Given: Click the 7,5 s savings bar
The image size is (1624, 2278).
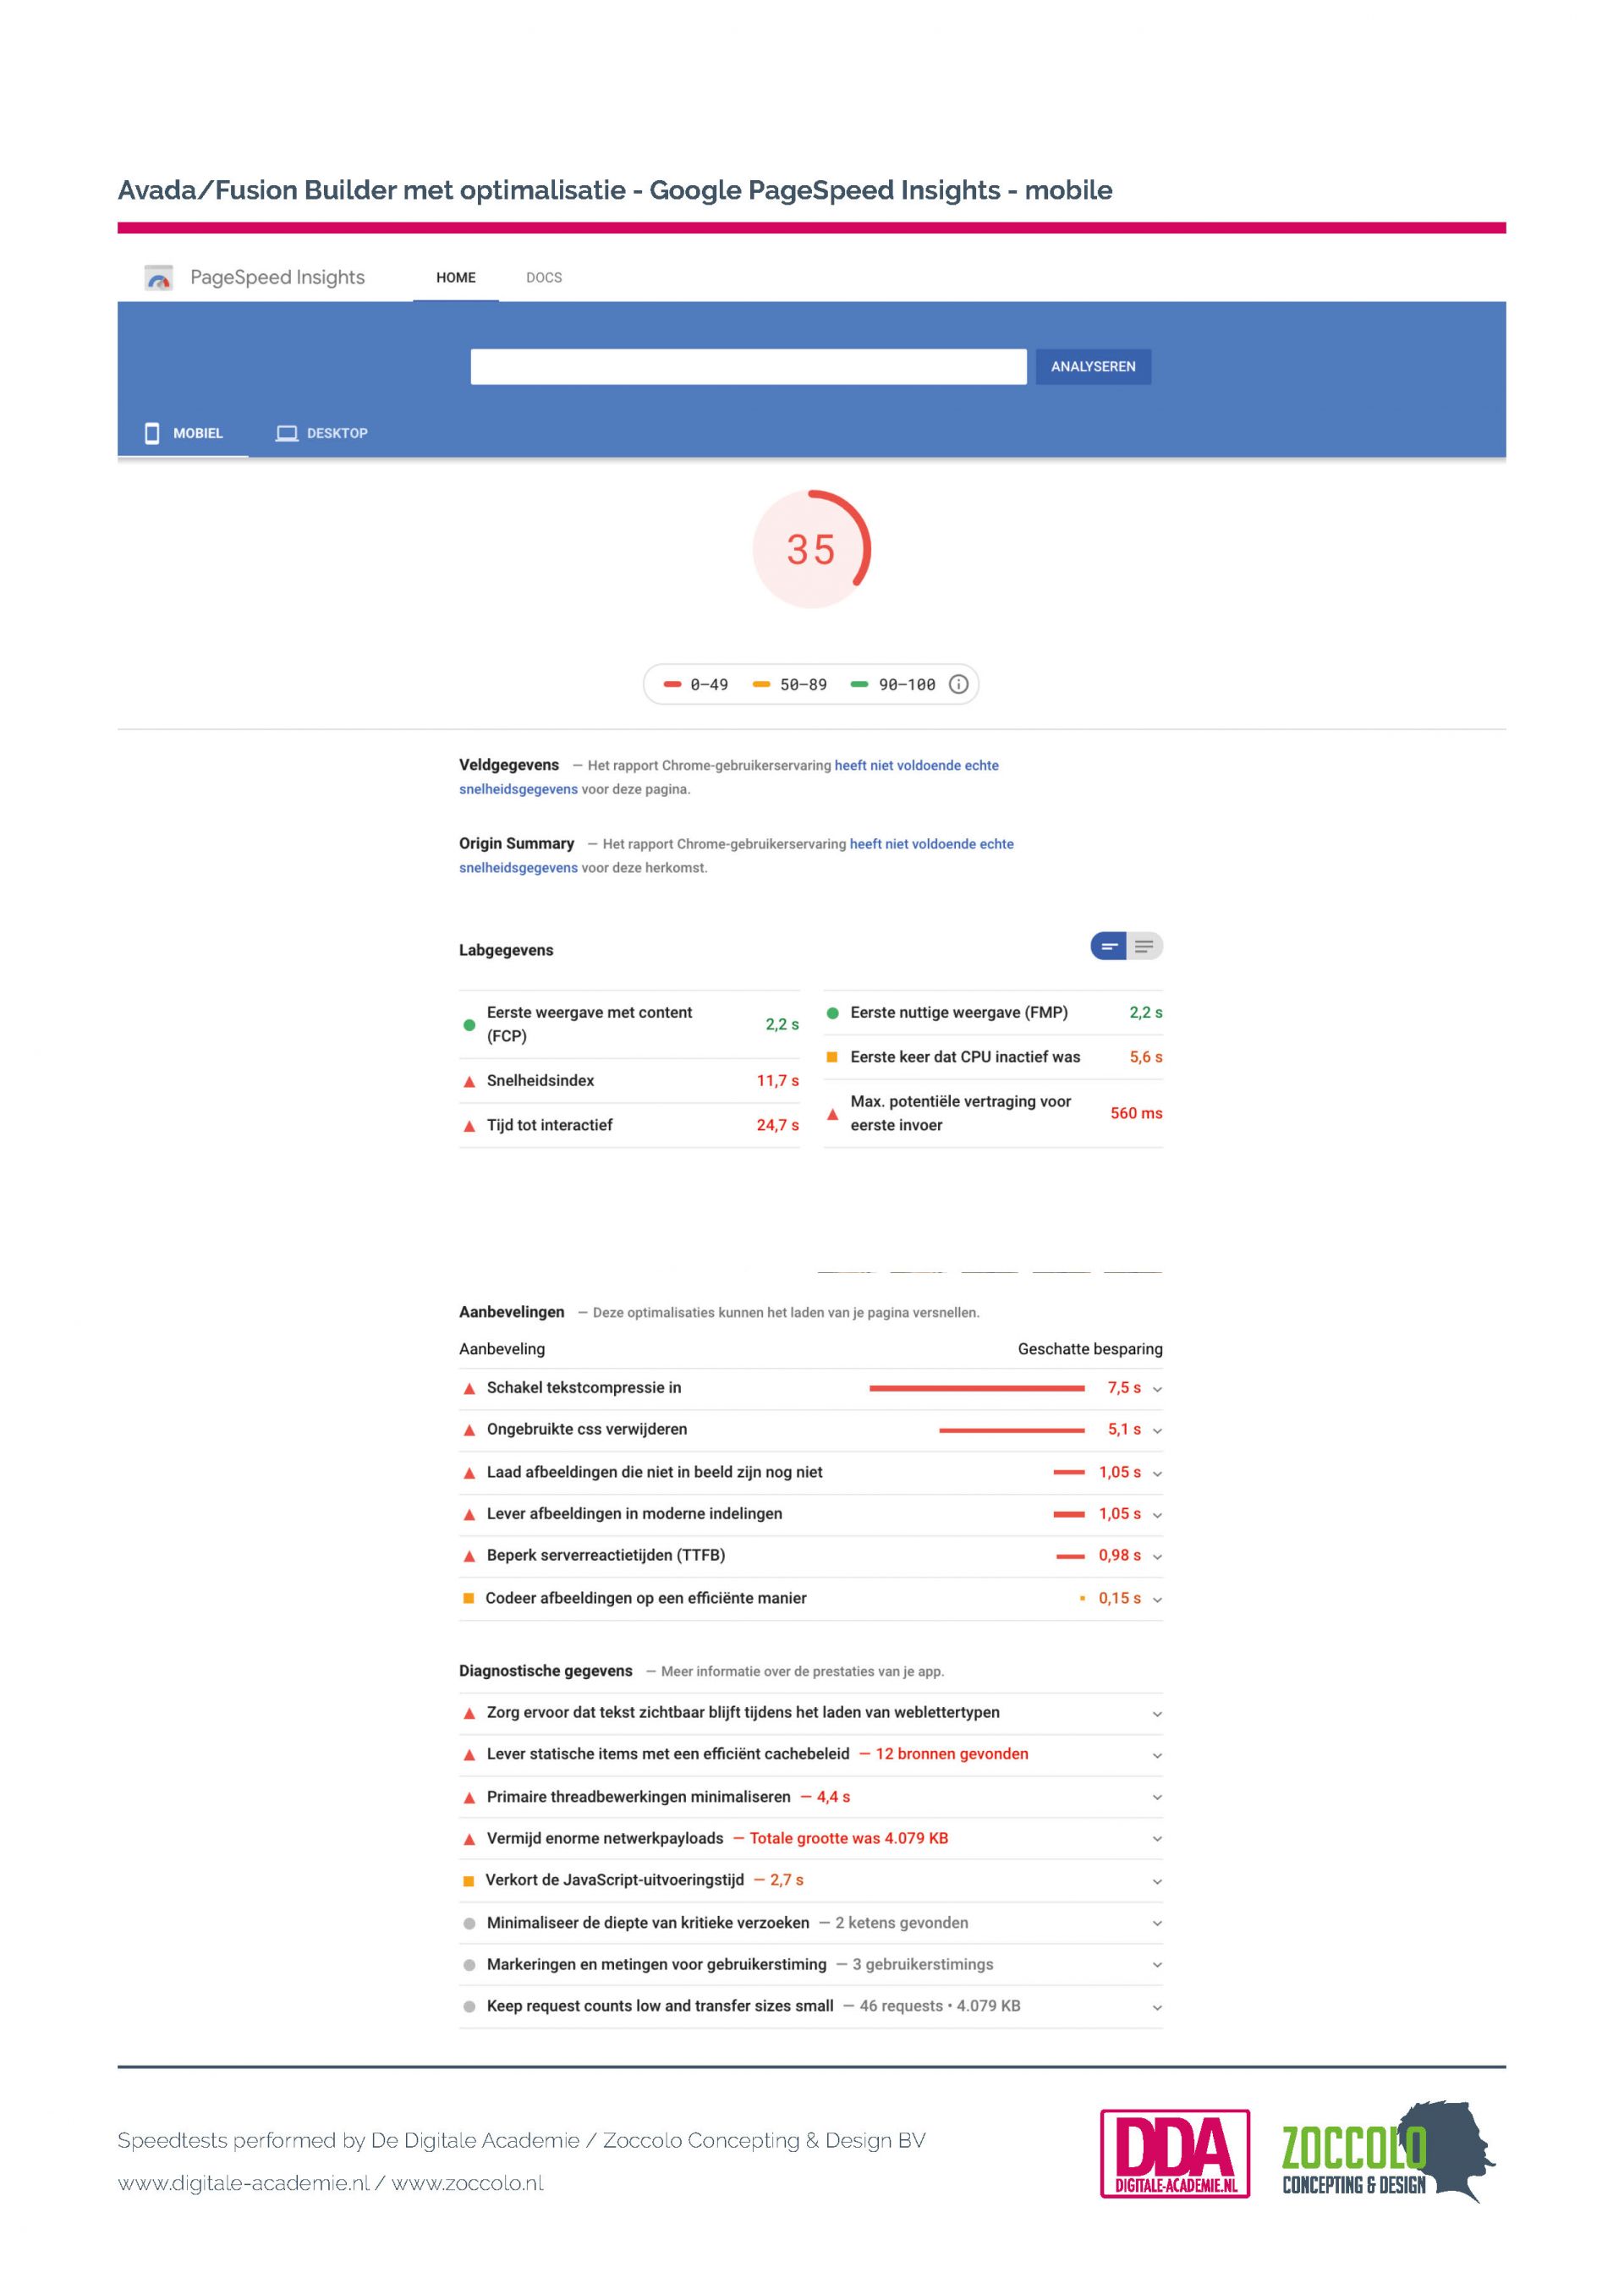Looking at the screenshot, I should (977, 1388).
